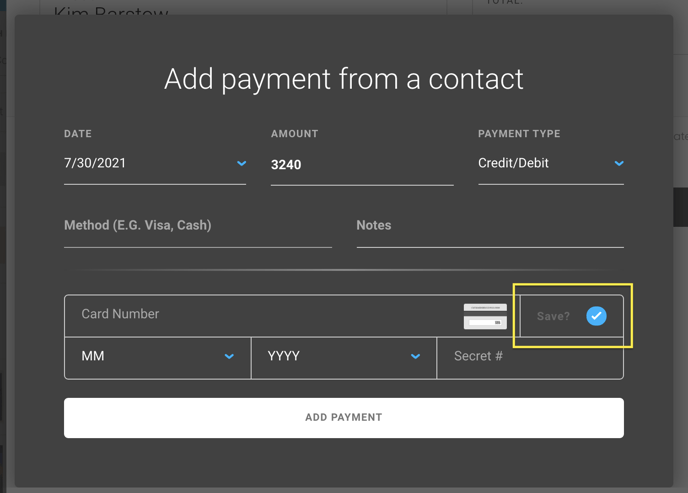The height and width of the screenshot is (493, 688).
Task: Focus the Amount field showing 3240
Action: click(362, 164)
